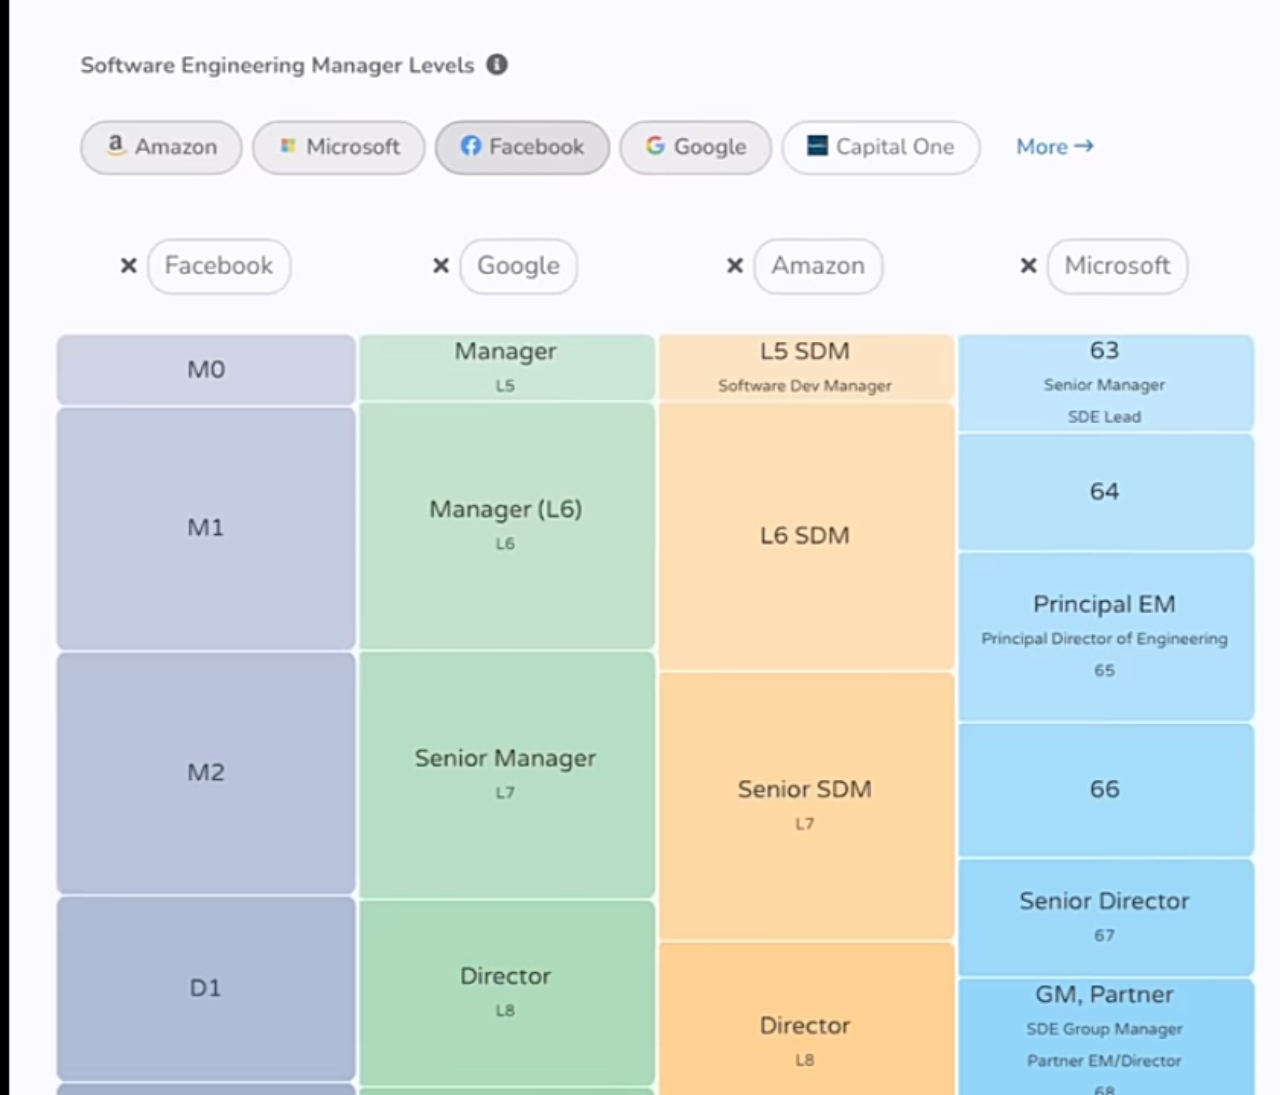The width and height of the screenshot is (1280, 1095).
Task: Select the Google company chip
Action: [696, 147]
